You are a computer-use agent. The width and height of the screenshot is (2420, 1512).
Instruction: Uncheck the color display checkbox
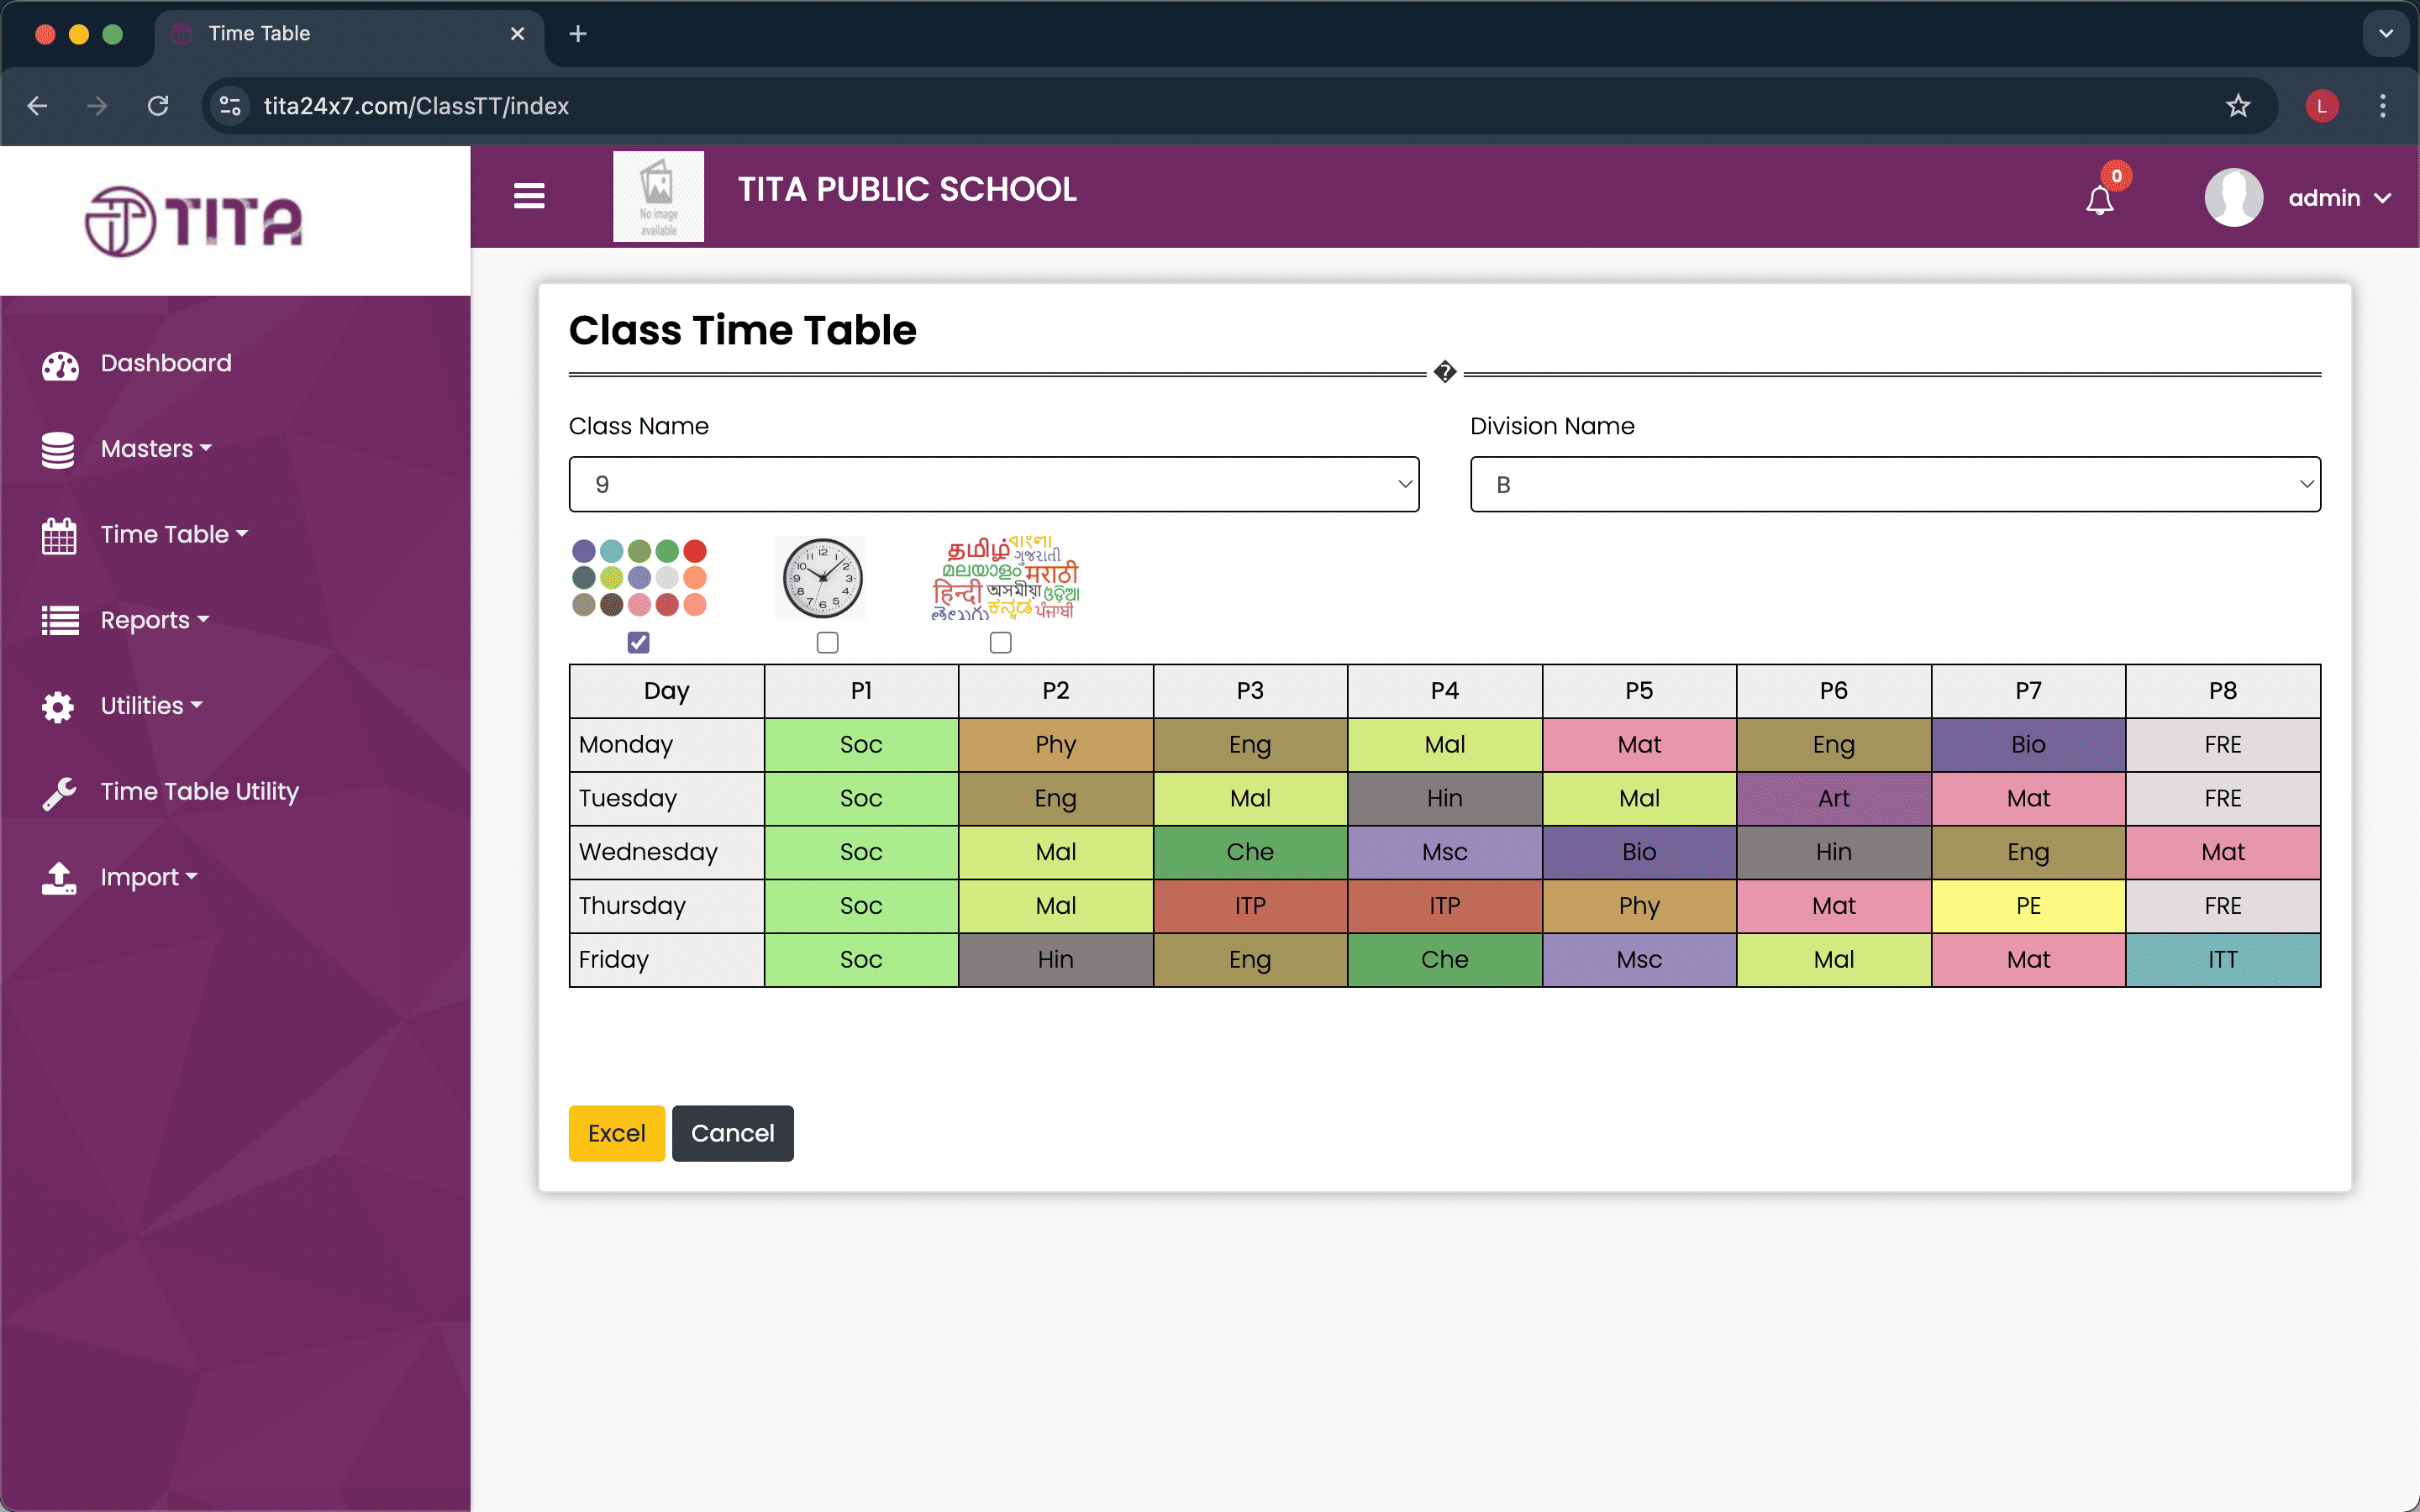(638, 642)
